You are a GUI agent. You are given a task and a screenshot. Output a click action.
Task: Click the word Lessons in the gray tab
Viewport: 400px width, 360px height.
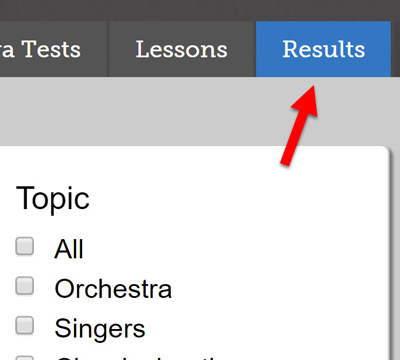182,49
